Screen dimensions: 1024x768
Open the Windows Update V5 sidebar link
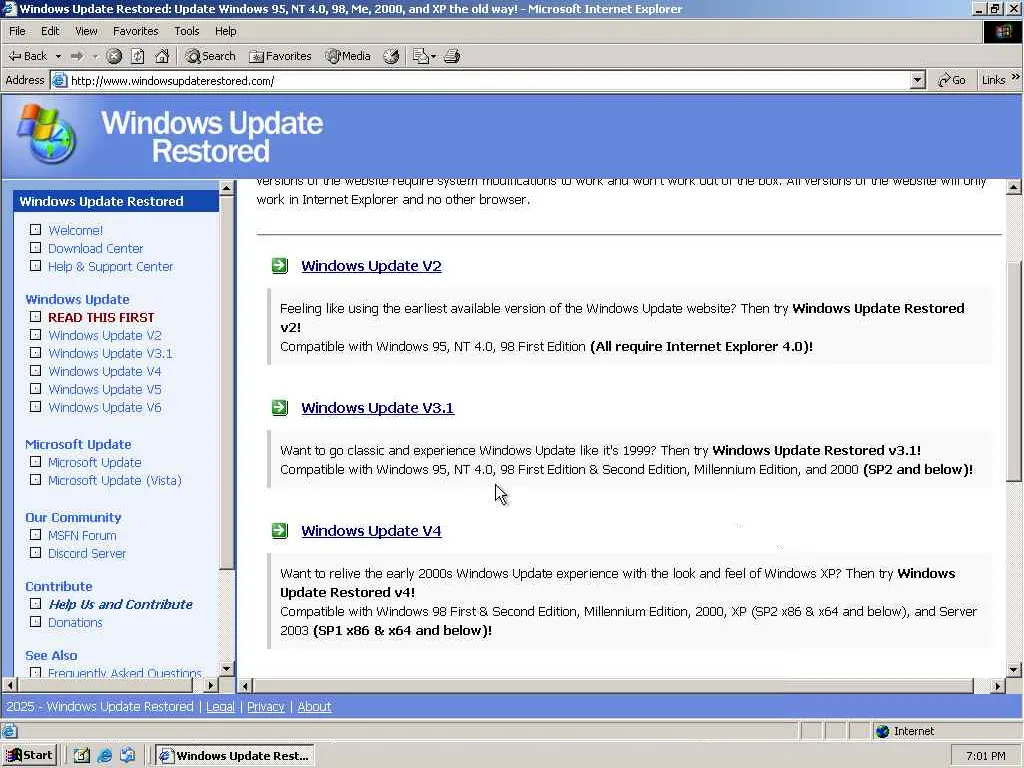point(104,389)
